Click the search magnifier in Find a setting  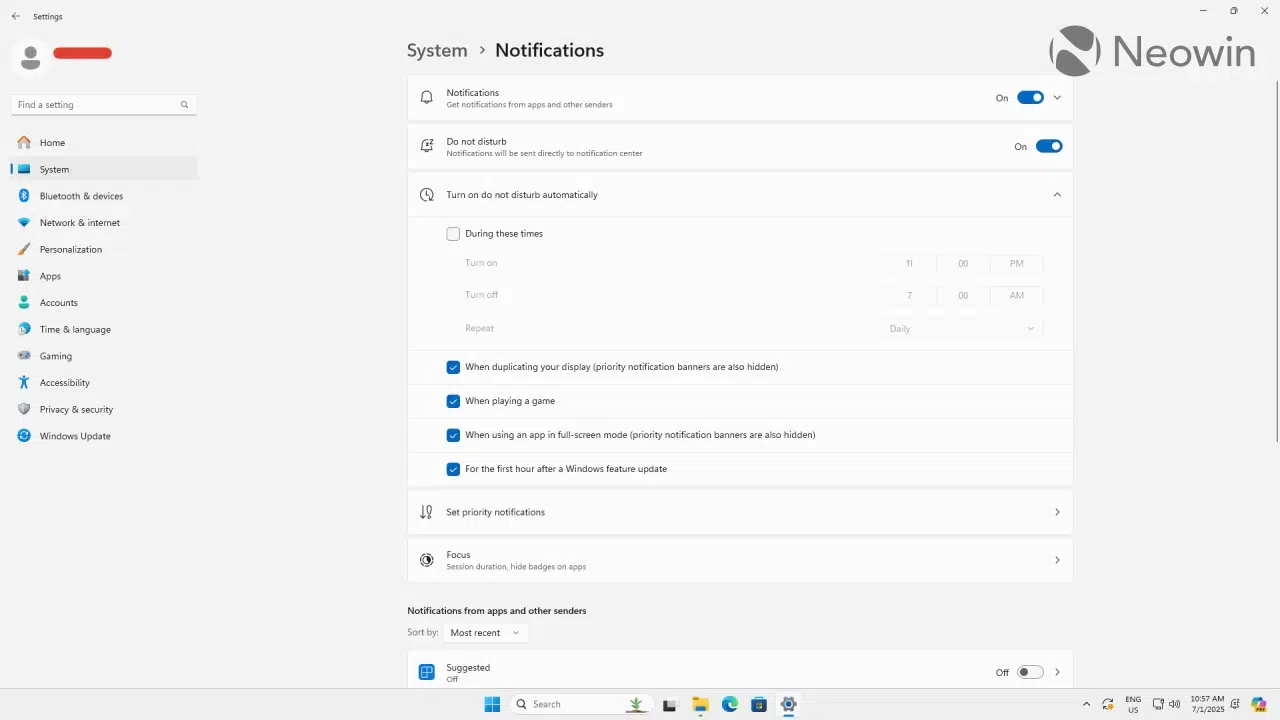click(x=184, y=105)
